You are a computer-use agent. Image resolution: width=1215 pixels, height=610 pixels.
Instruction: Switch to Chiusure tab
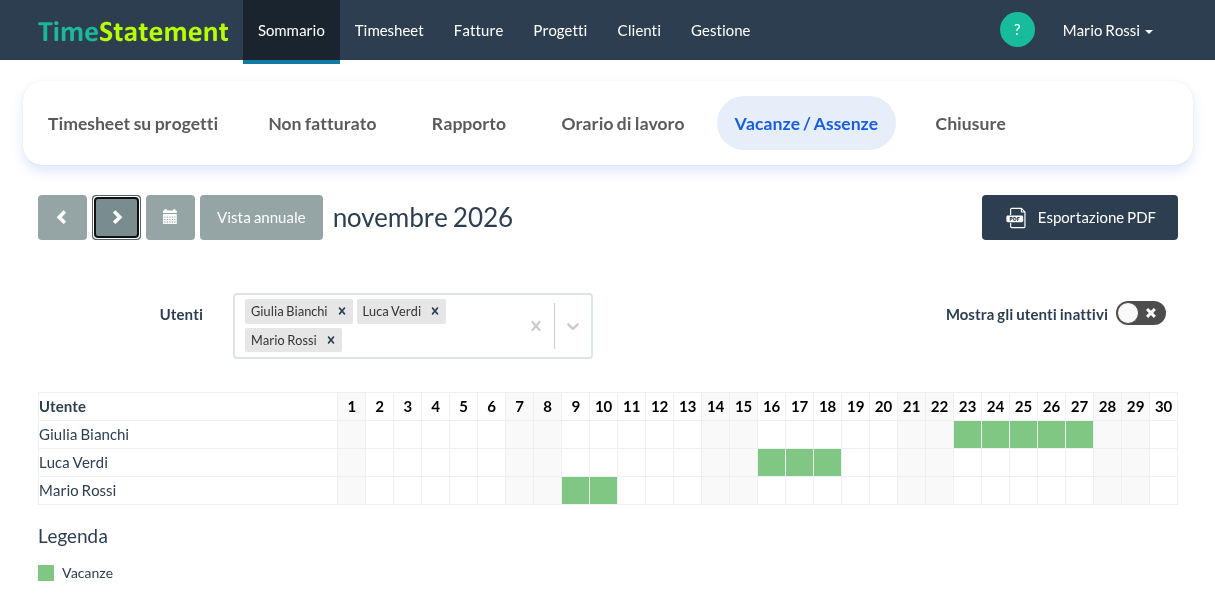tap(970, 124)
